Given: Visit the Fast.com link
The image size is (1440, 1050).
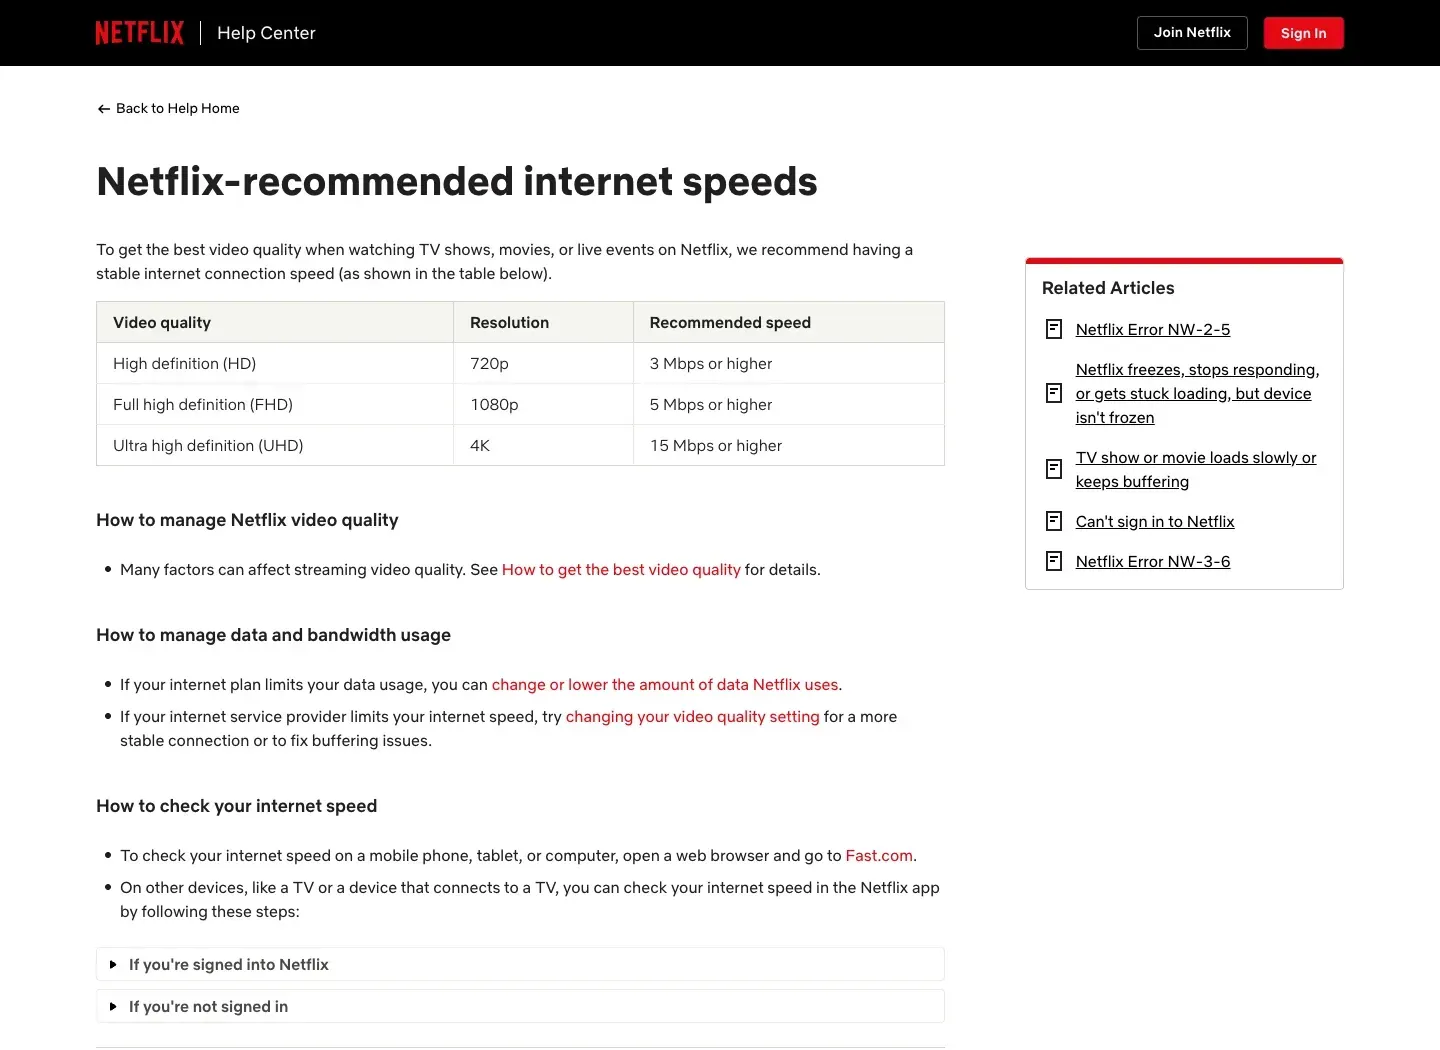Looking at the screenshot, I should (879, 855).
